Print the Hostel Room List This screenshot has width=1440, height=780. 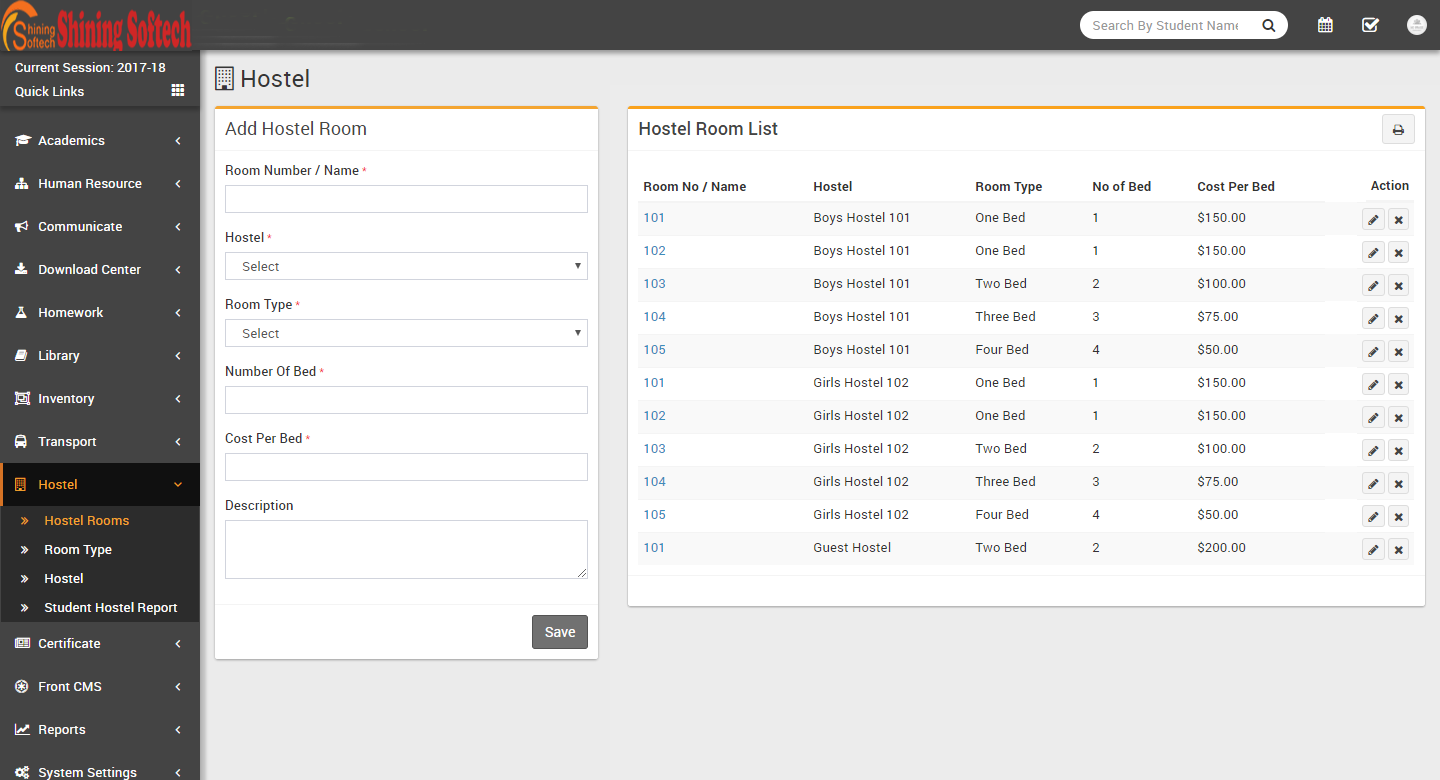(1398, 129)
